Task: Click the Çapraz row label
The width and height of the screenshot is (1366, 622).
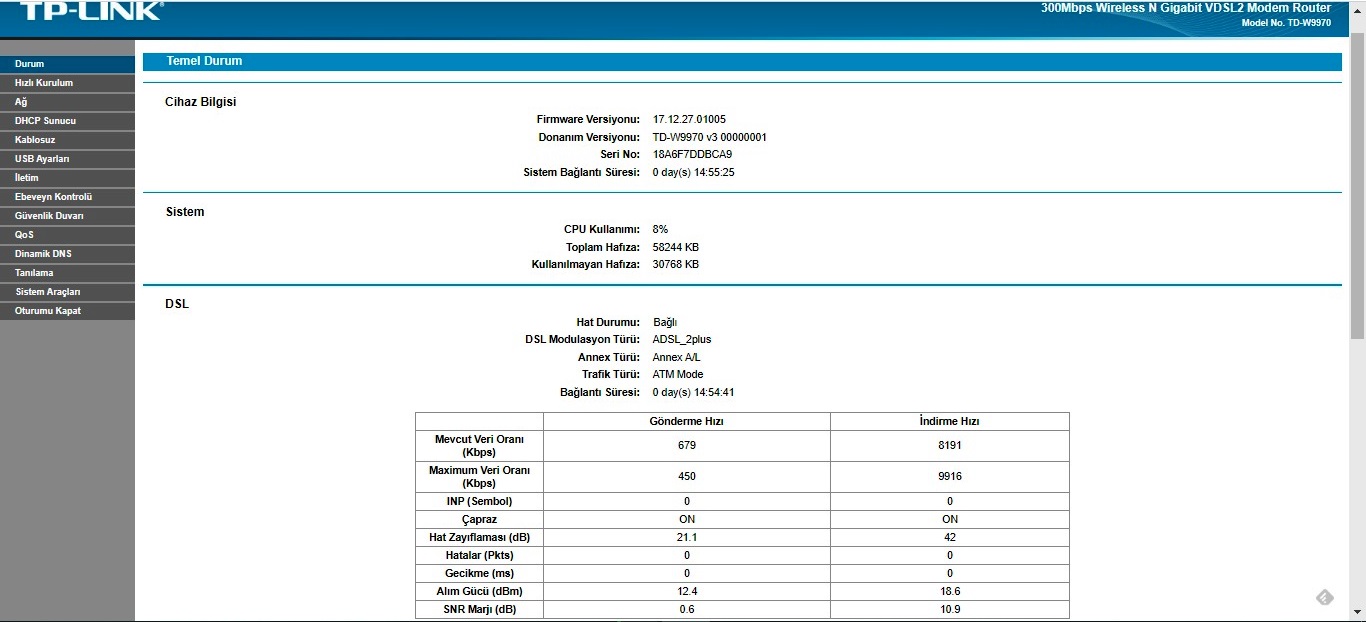Action: point(480,520)
